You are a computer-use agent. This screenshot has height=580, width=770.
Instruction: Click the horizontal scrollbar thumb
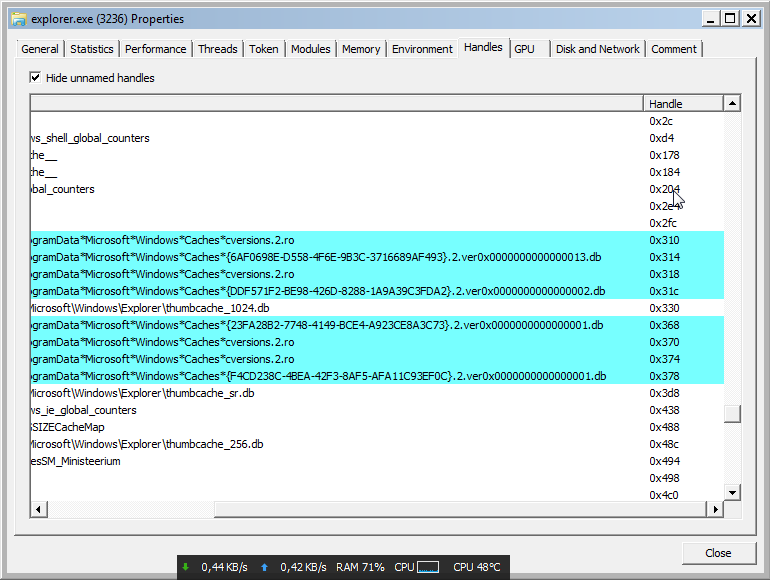click(460, 509)
